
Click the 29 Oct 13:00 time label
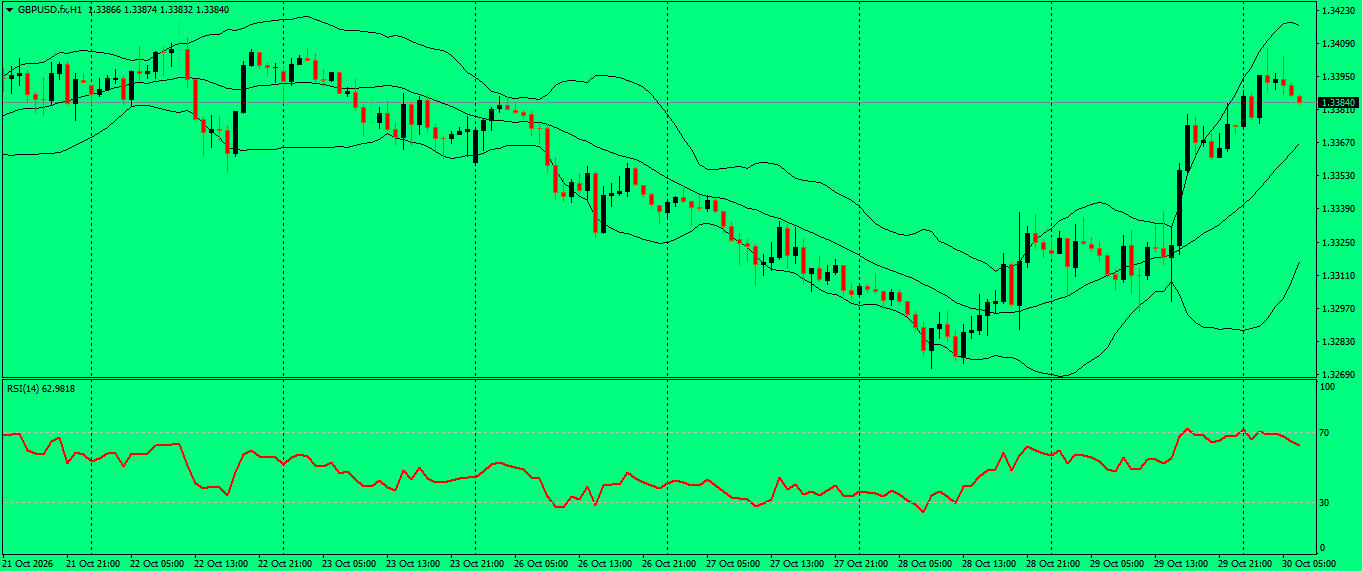(1181, 564)
